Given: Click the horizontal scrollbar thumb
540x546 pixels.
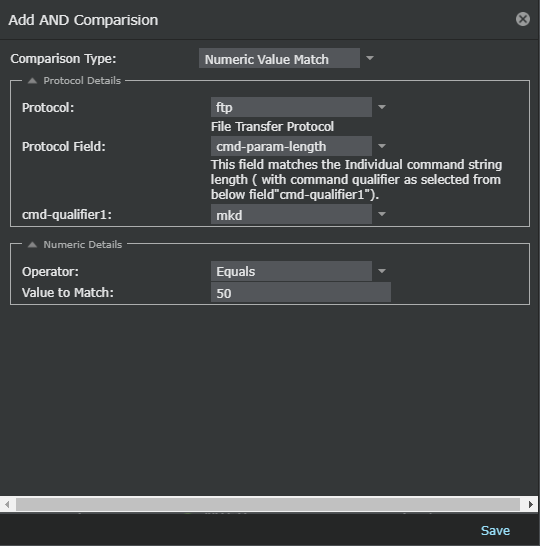Looking at the screenshot, I should click(x=268, y=504).
